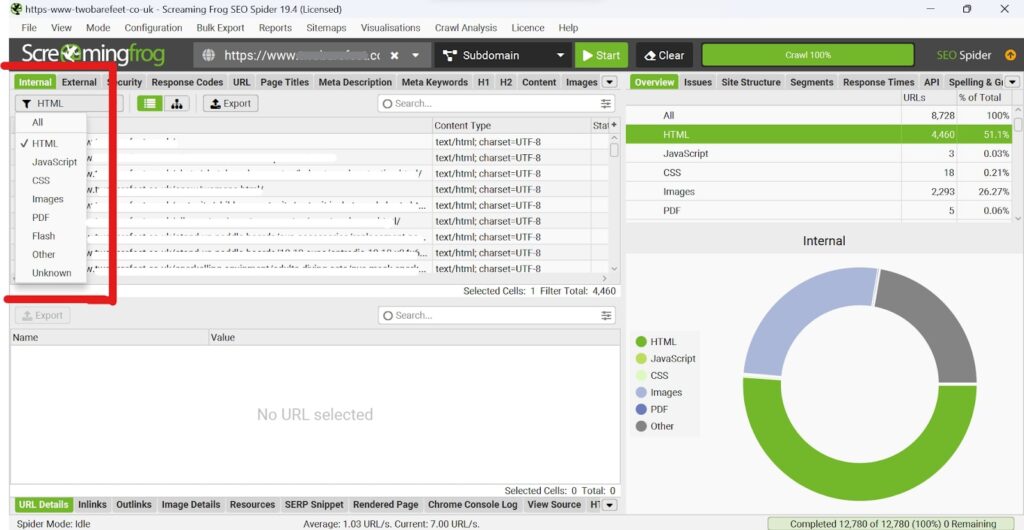The image size is (1024, 530).
Task: Open the HTML filter dropdown
Action: coord(69,103)
